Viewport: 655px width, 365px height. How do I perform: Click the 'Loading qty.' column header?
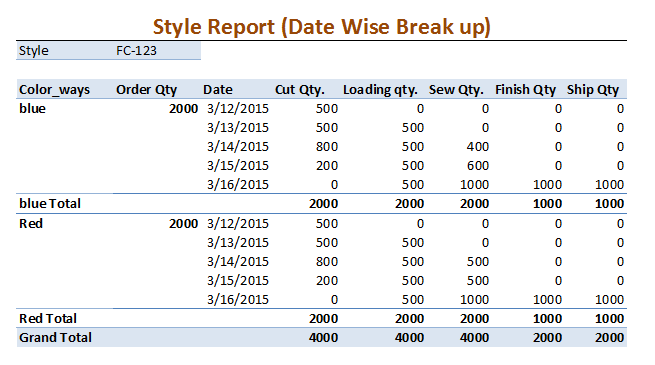380,90
